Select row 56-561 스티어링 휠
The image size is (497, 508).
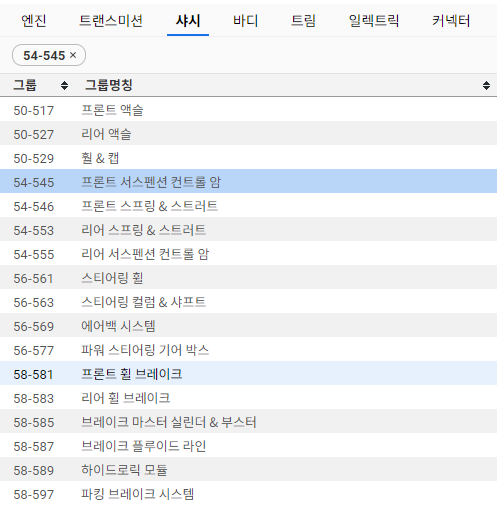coord(248,277)
